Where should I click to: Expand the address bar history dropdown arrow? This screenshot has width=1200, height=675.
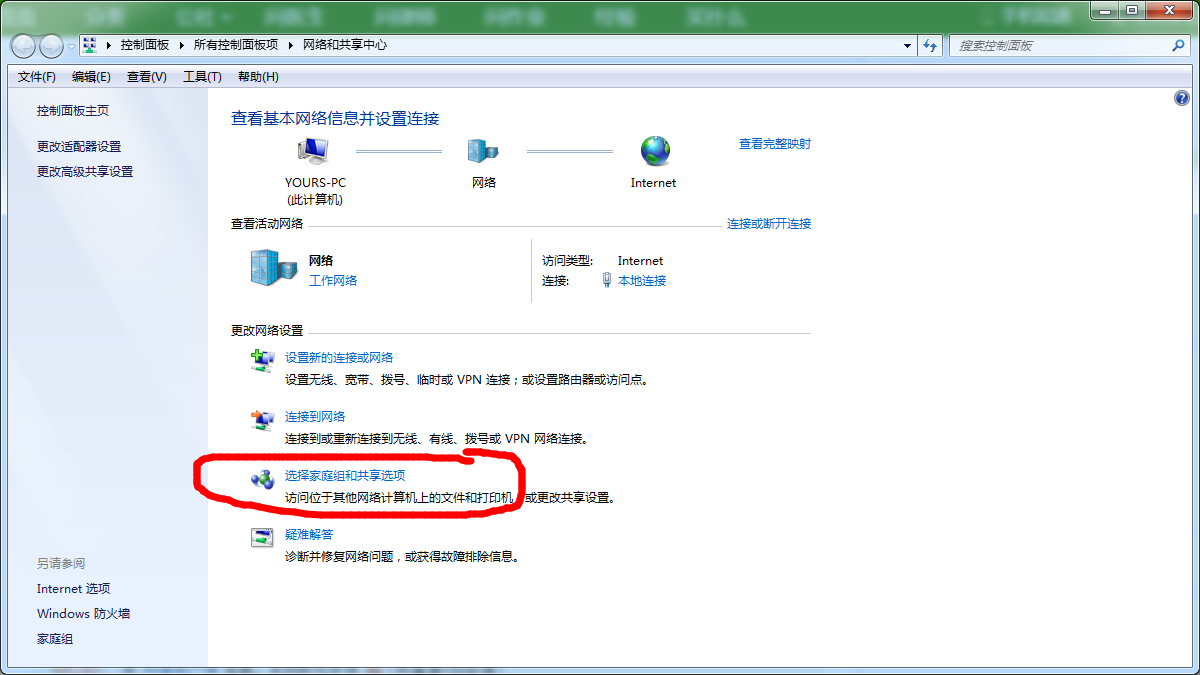click(908, 46)
